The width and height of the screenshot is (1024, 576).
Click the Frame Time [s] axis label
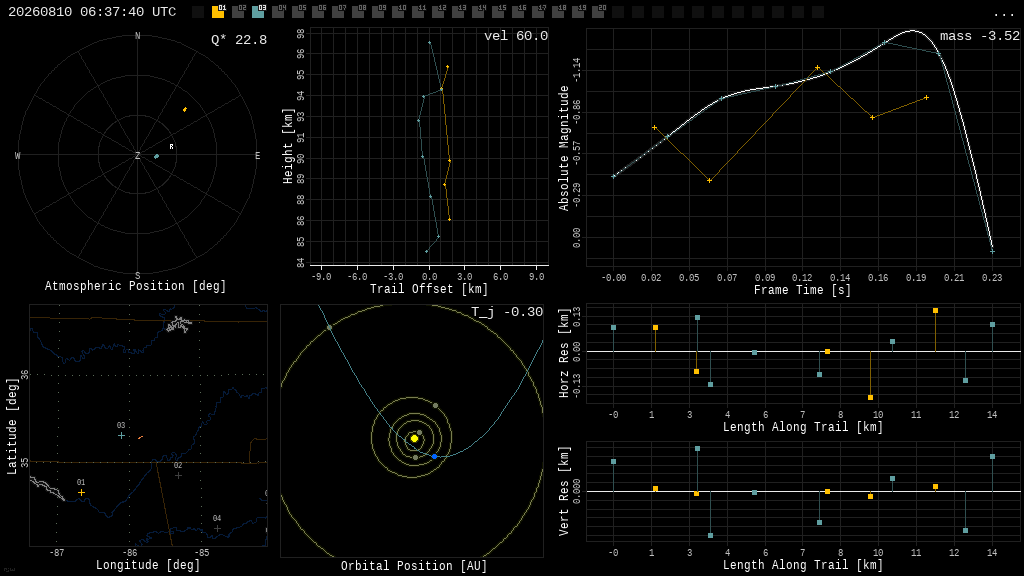pyautogui.click(x=803, y=290)
